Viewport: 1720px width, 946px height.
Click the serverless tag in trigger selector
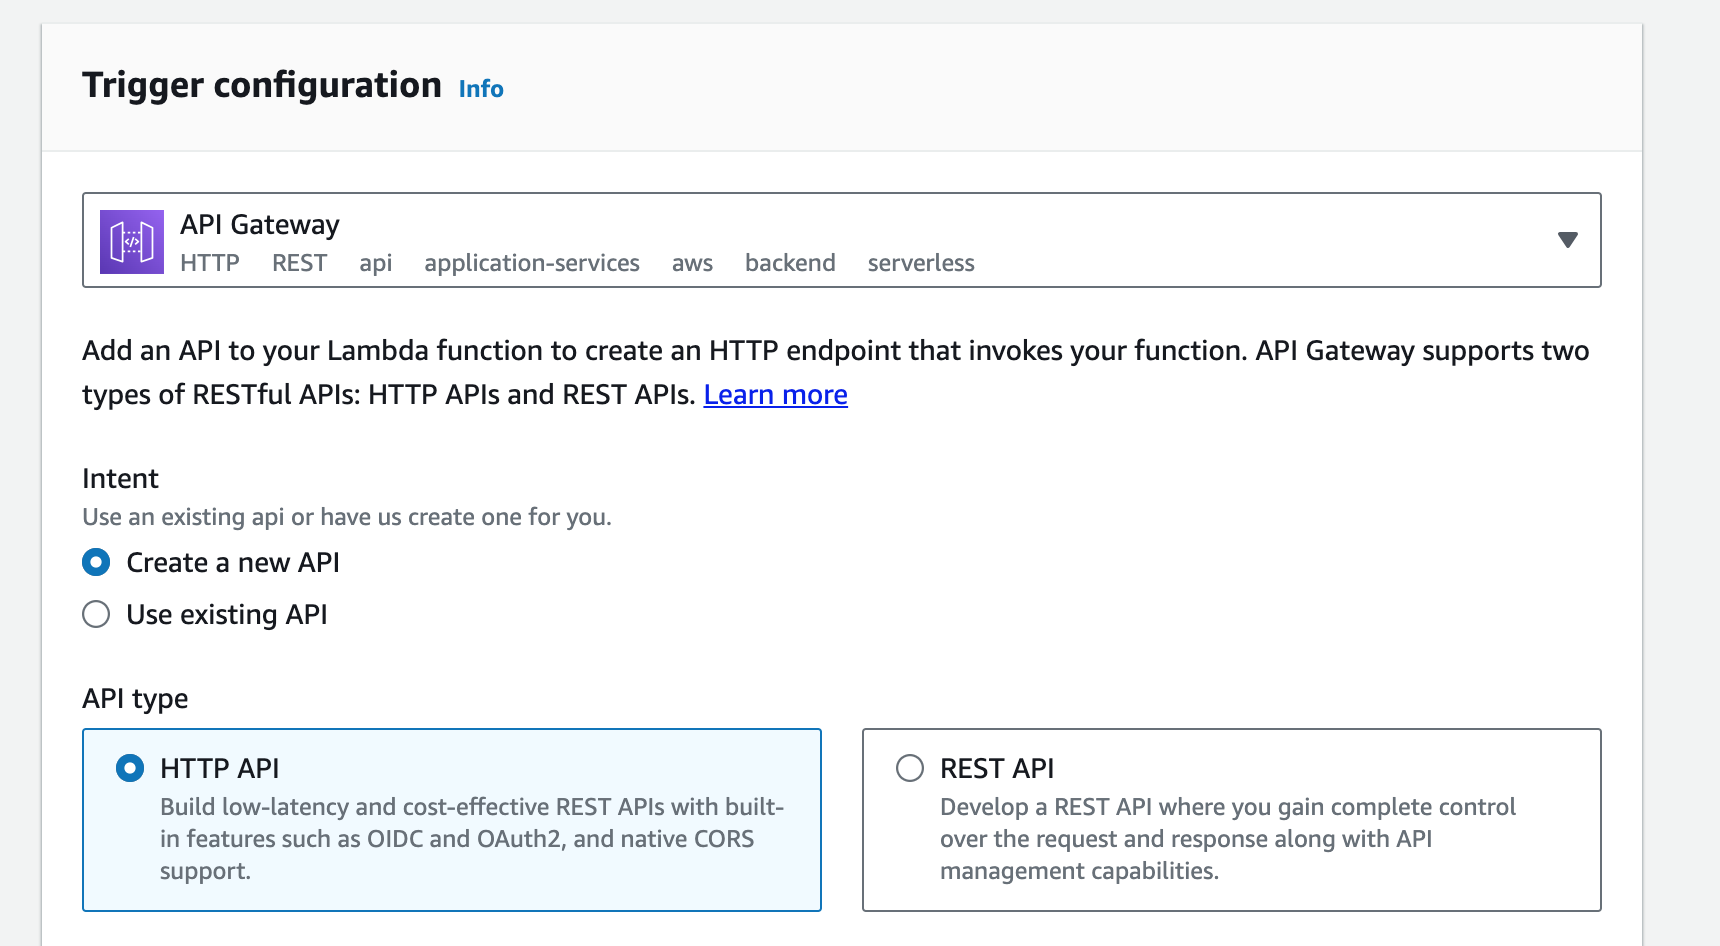pos(920,263)
